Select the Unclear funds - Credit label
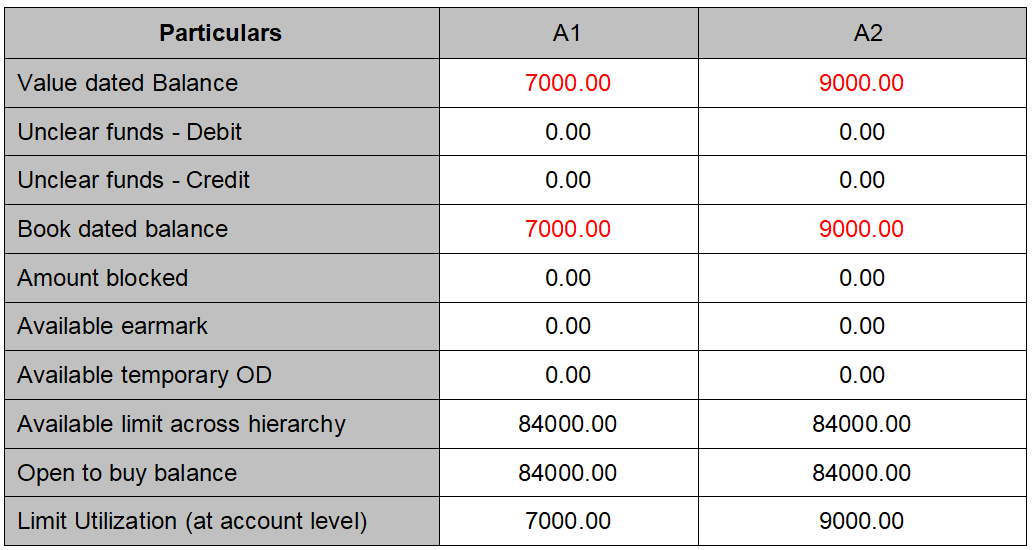The image size is (1035, 550). (x=134, y=180)
